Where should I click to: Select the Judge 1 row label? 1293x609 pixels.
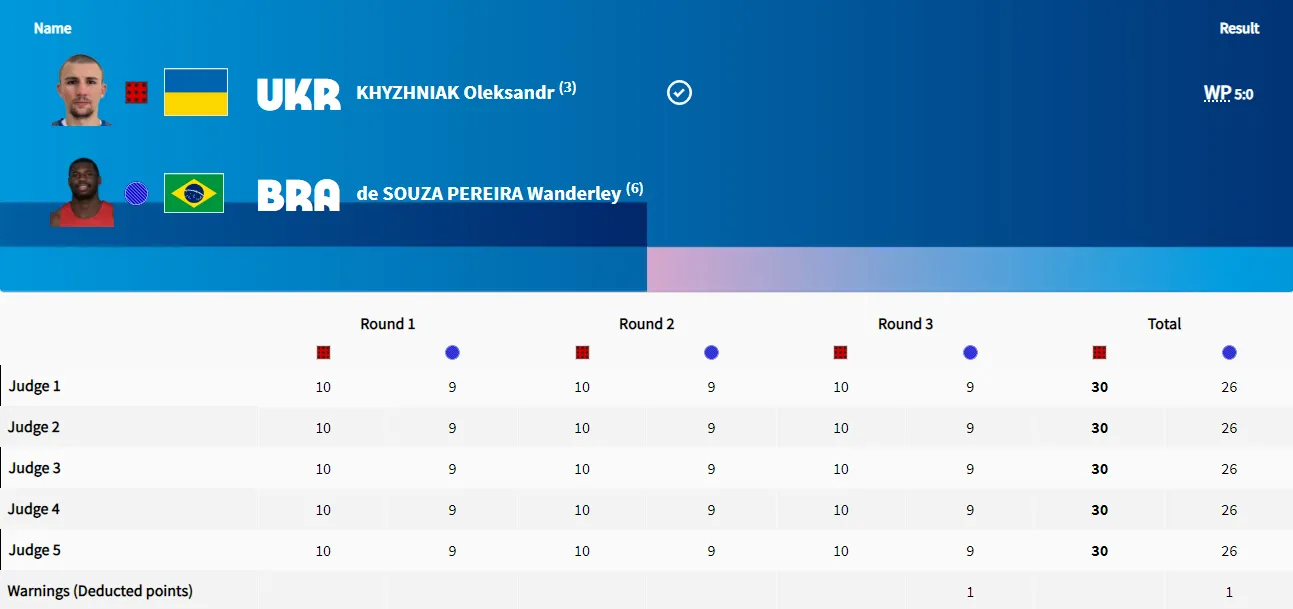coord(35,386)
